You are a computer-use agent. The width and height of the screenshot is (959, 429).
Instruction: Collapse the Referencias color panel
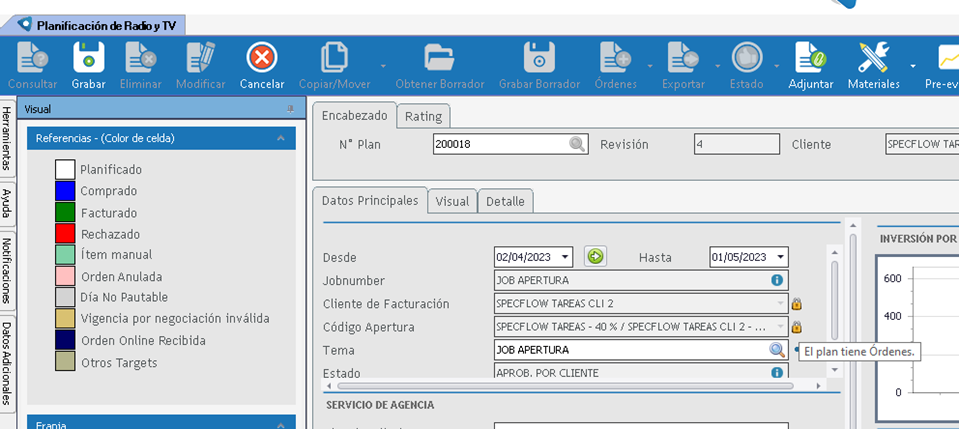(x=281, y=138)
